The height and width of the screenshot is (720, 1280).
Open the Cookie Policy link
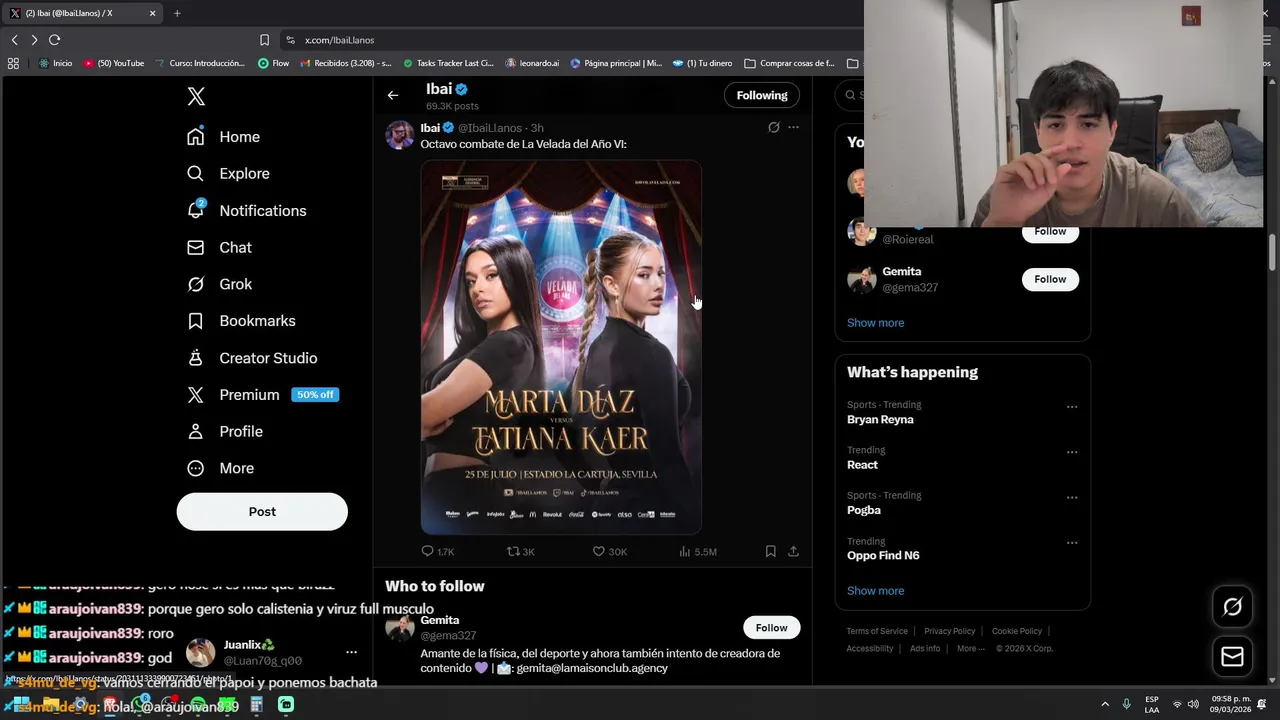coord(1017,631)
